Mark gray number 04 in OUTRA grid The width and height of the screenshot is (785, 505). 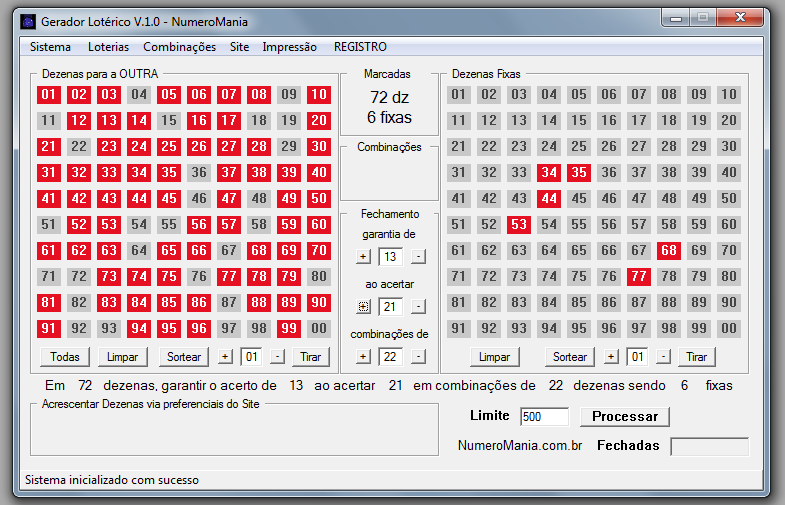(139, 95)
